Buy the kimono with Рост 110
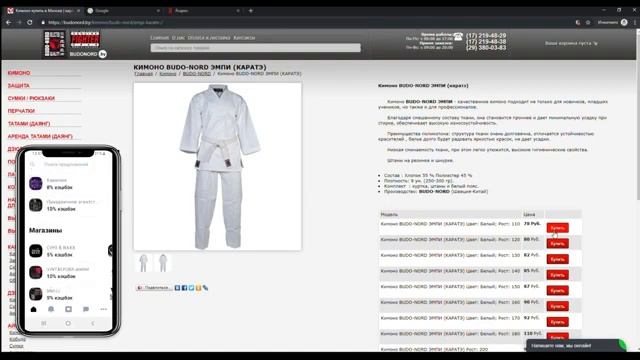The height and width of the screenshot is (360, 640). (x=558, y=228)
